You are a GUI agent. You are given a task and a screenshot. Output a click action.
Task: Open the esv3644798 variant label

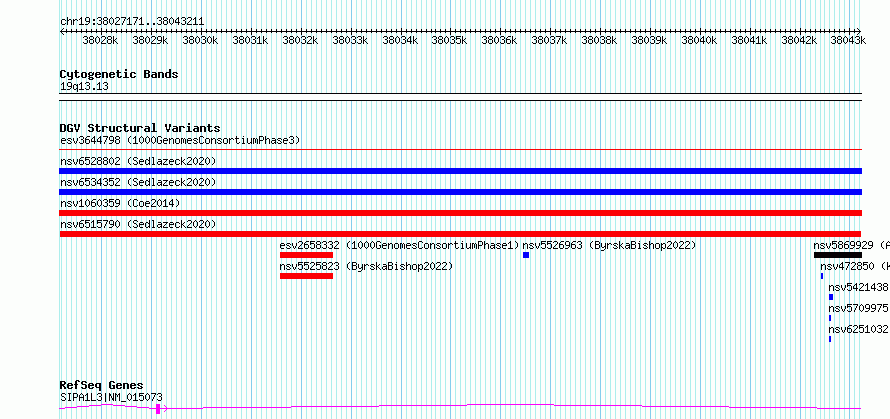[180, 140]
